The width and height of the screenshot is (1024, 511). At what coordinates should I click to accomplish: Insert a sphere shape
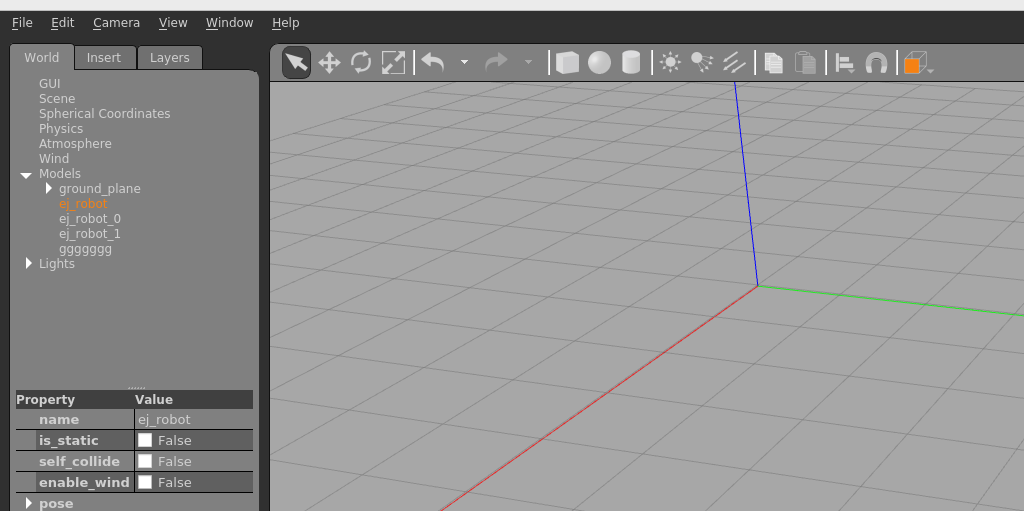[x=600, y=63]
